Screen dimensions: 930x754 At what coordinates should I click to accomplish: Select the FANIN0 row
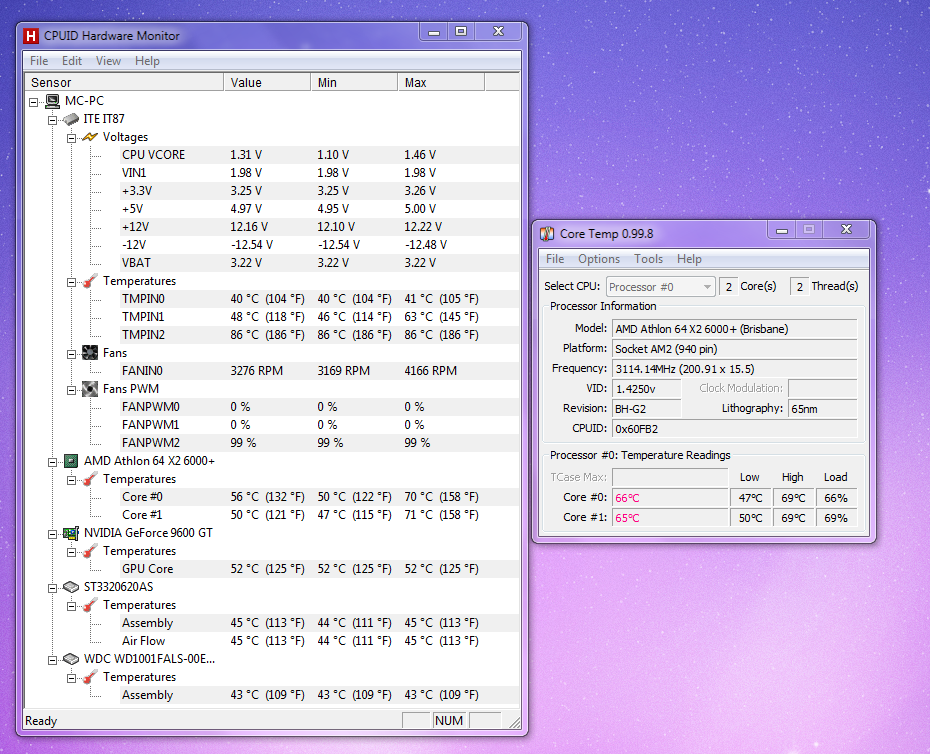coord(319,371)
